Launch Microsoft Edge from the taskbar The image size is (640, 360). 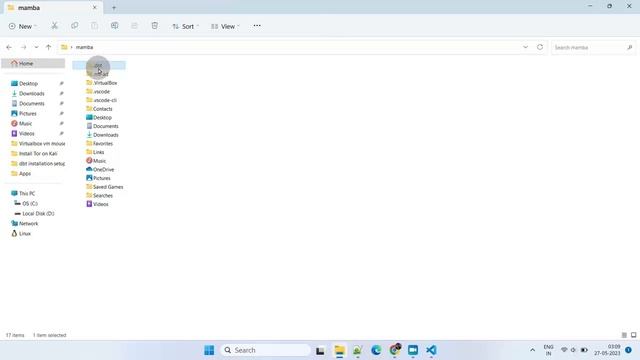click(376, 350)
